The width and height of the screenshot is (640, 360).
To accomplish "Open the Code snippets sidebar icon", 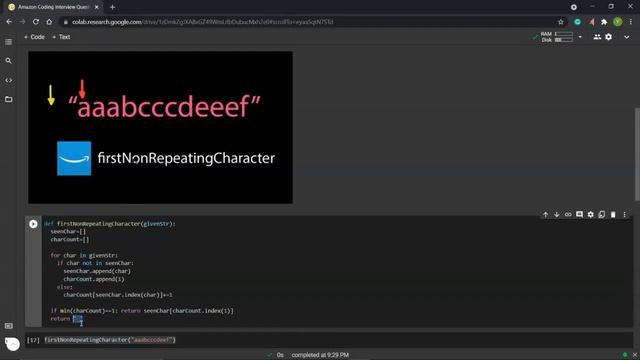I will (x=9, y=80).
